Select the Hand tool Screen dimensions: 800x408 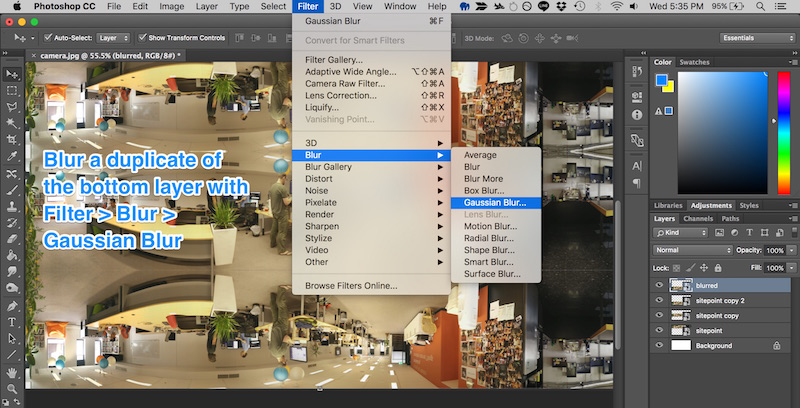[12, 371]
